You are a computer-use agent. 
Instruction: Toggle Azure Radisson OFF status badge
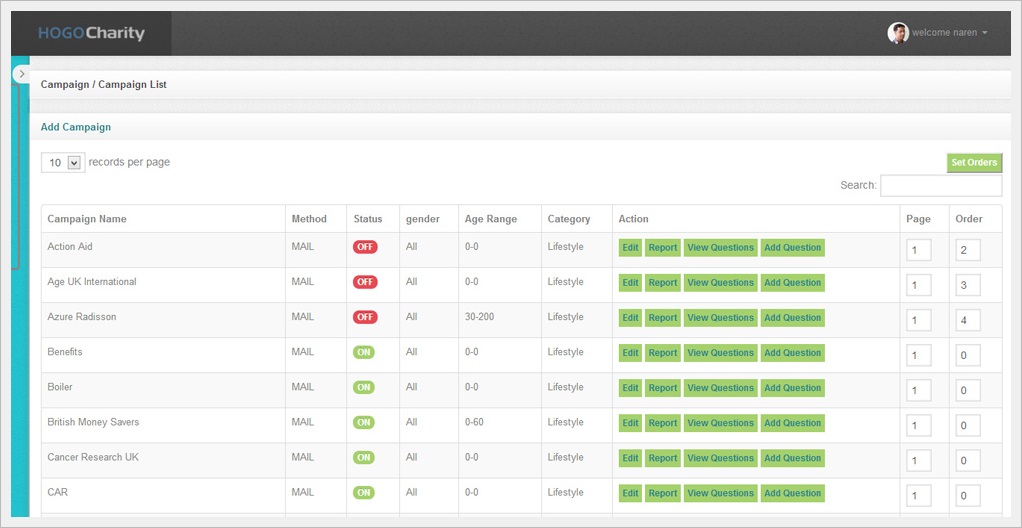(x=365, y=317)
